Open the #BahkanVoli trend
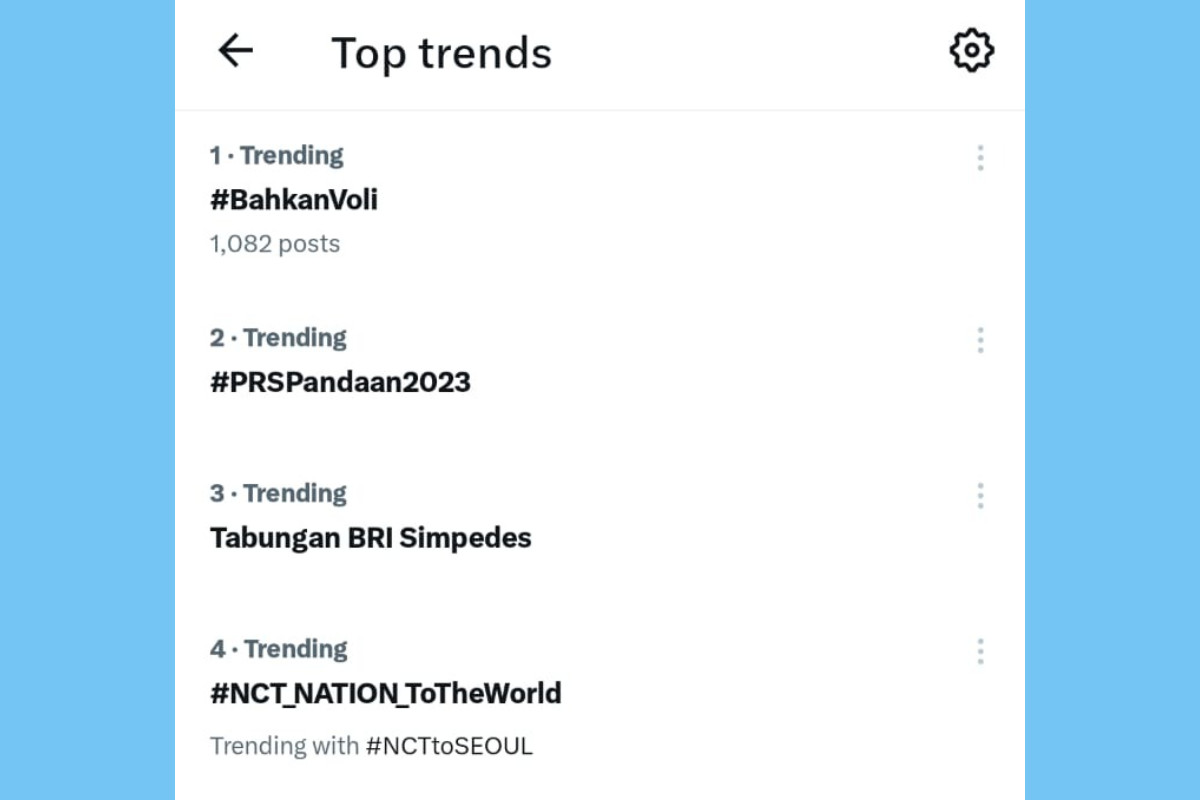This screenshot has height=800, width=1200. click(293, 200)
